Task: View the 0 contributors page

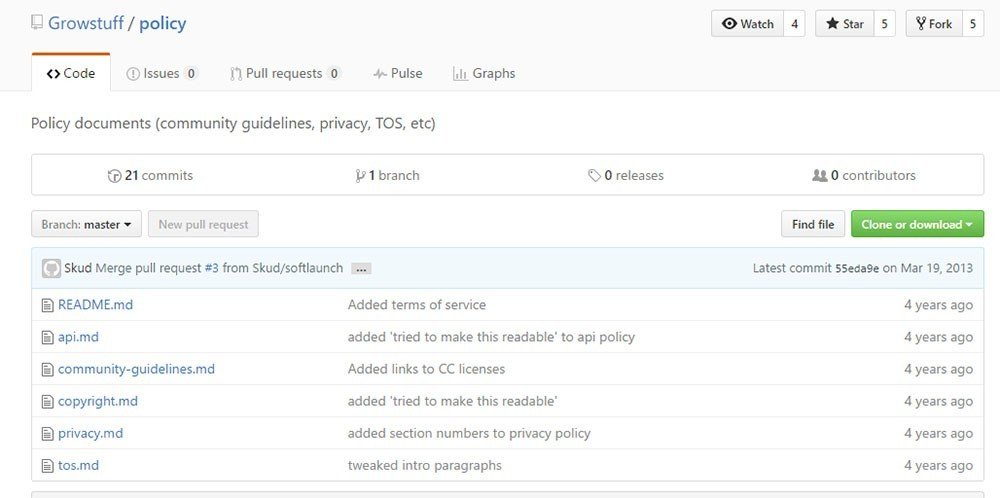Action: click(864, 175)
